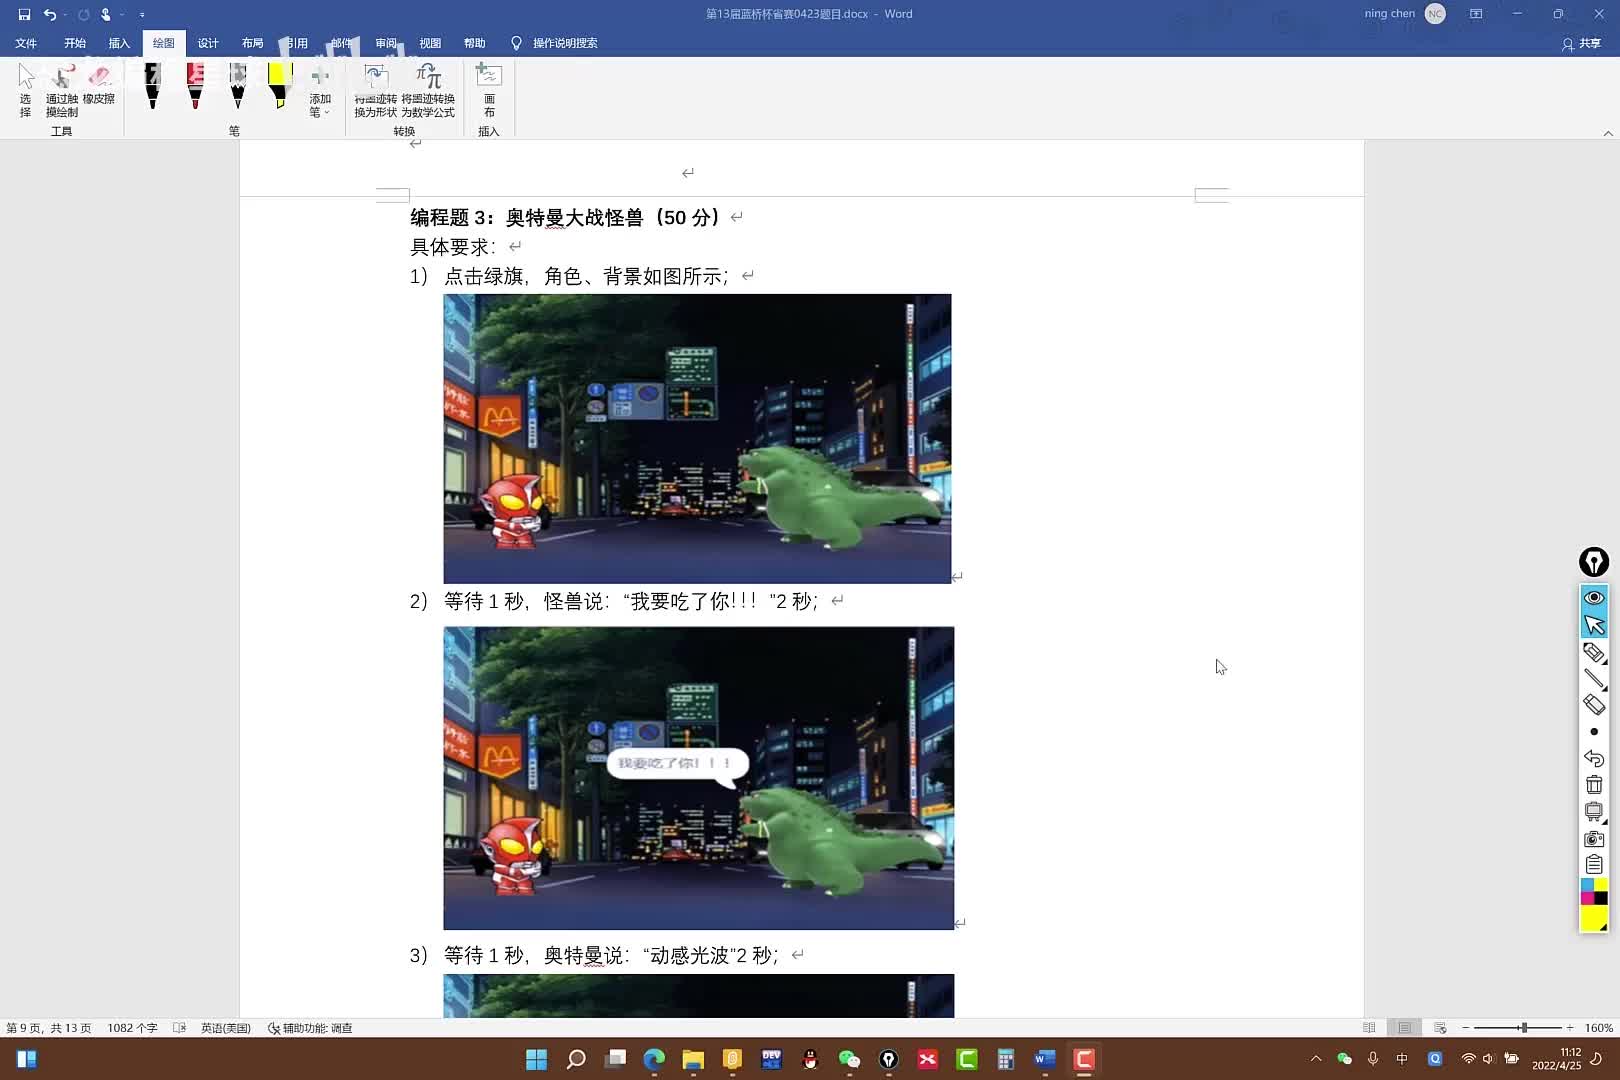Collapse the ribbon with the chevron

pos(1608,133)
